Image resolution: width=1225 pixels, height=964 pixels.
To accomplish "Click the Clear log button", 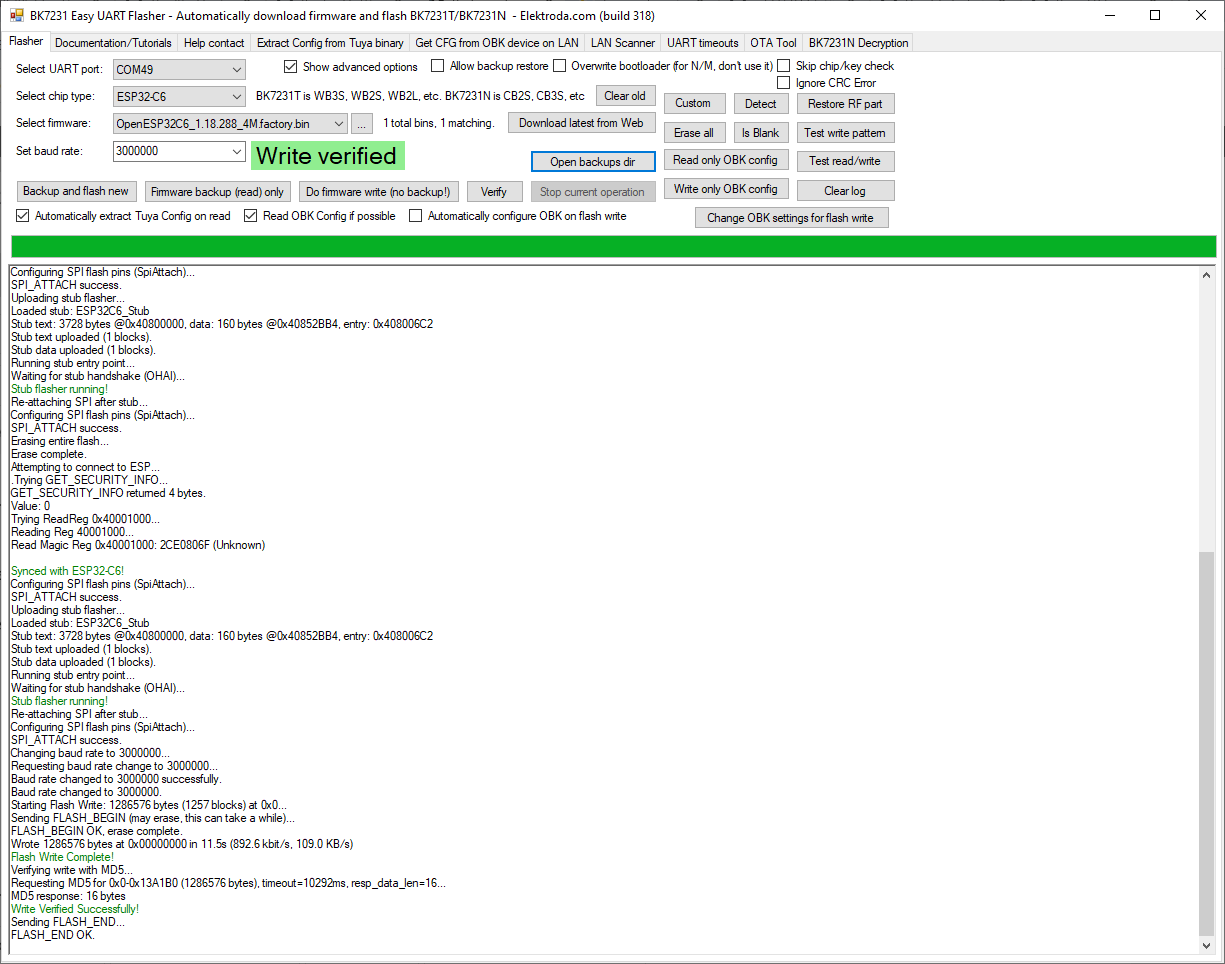I will click(845, 191).
